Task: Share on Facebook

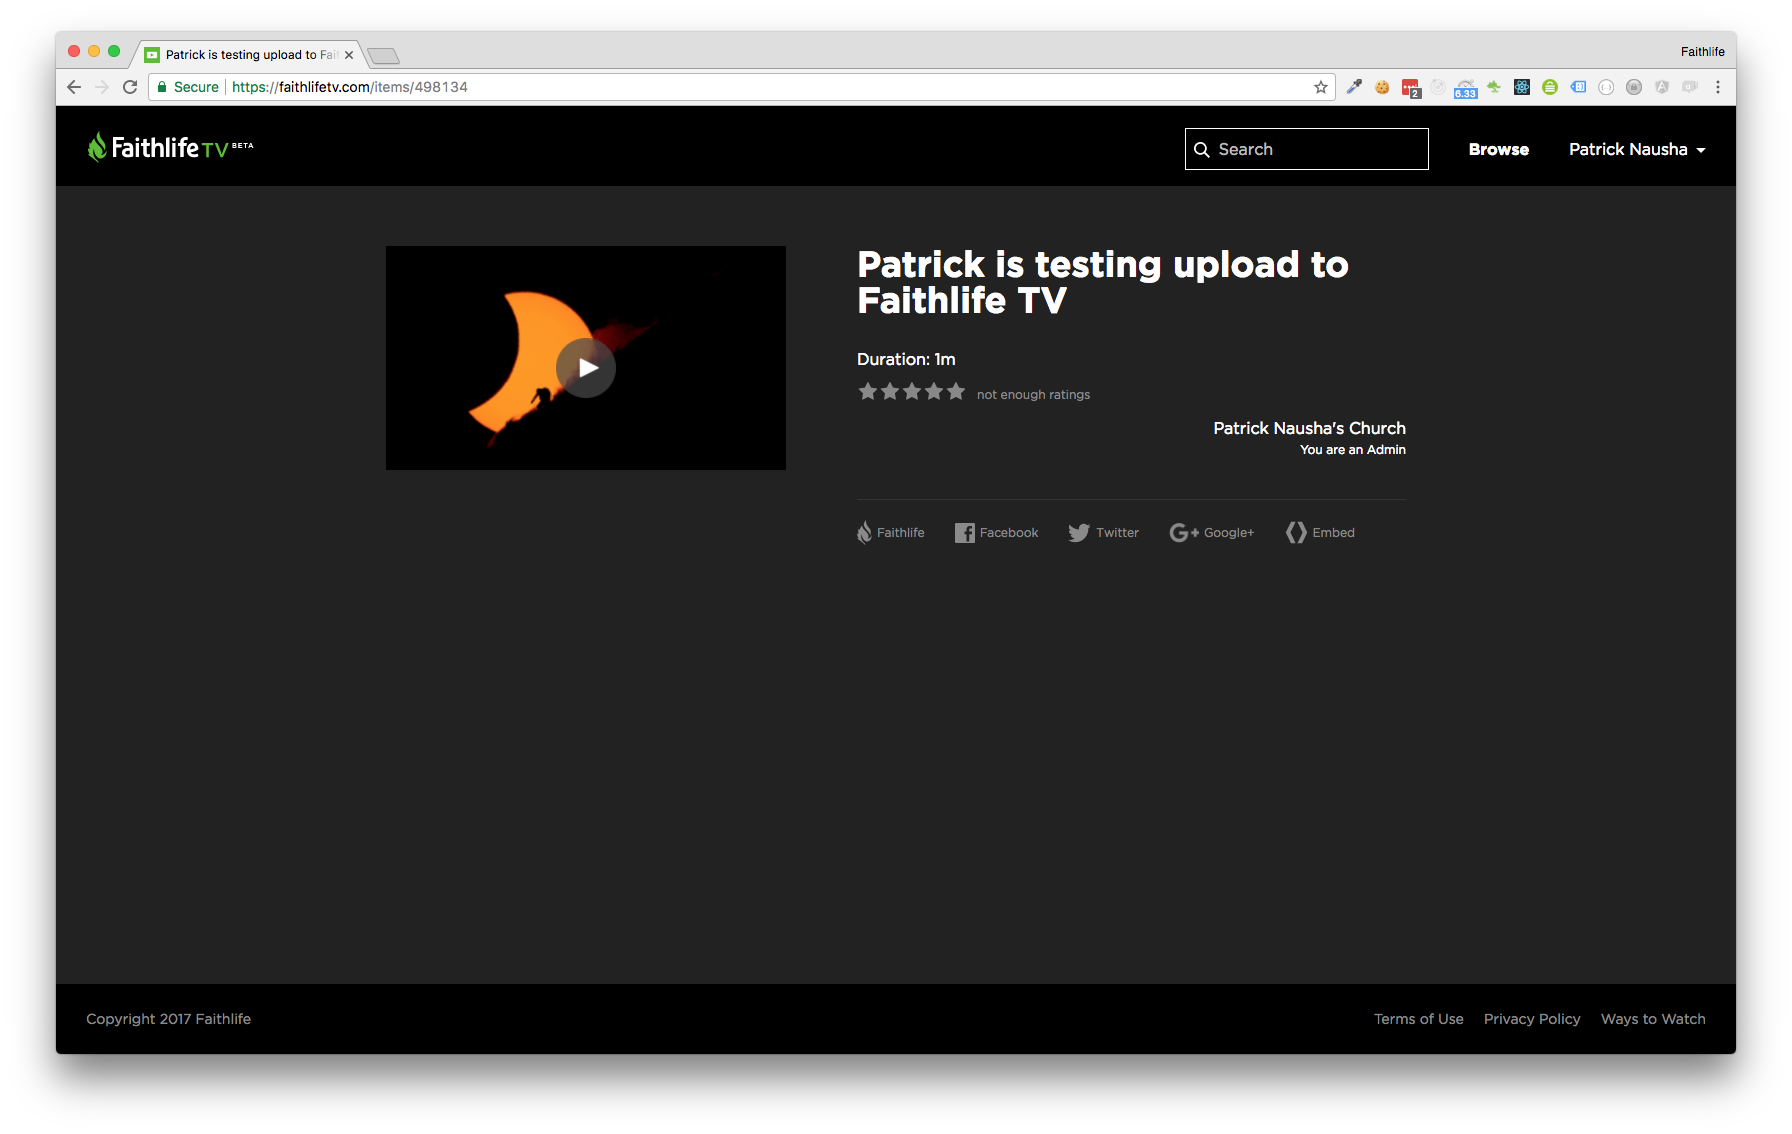Action: (x=996, y=533)
